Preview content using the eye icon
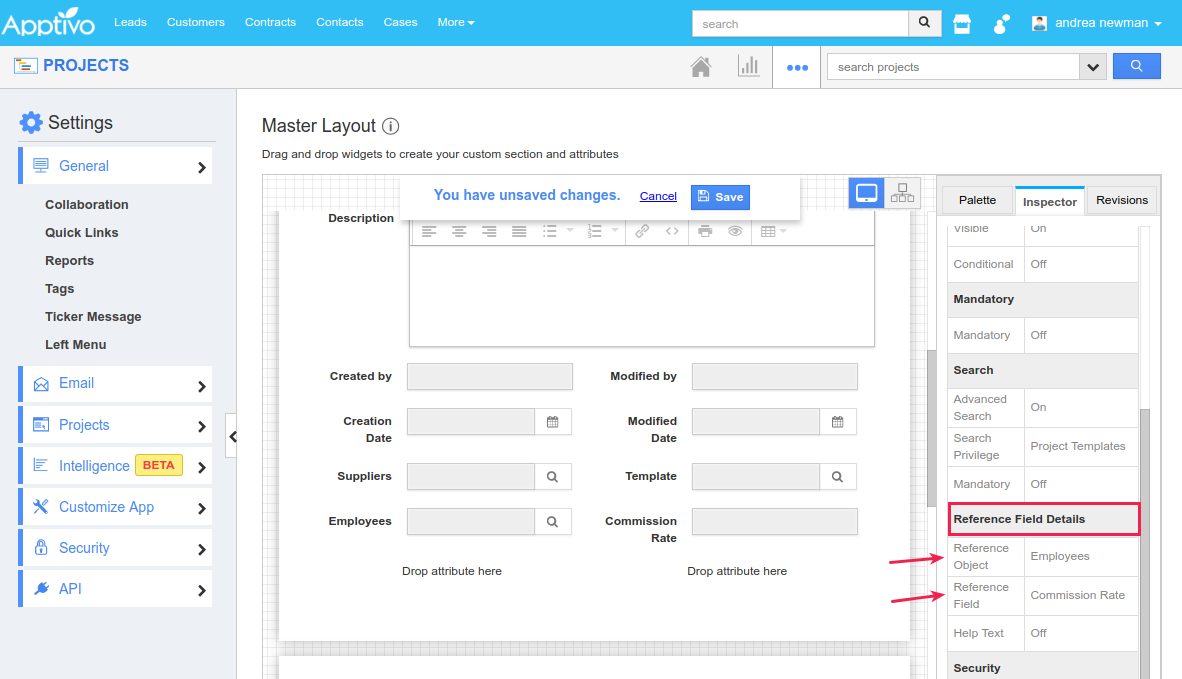 tap(735, 230)
